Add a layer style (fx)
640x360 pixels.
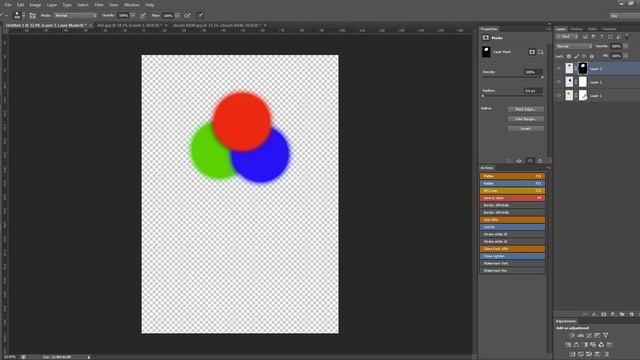[x=594, y=314]
